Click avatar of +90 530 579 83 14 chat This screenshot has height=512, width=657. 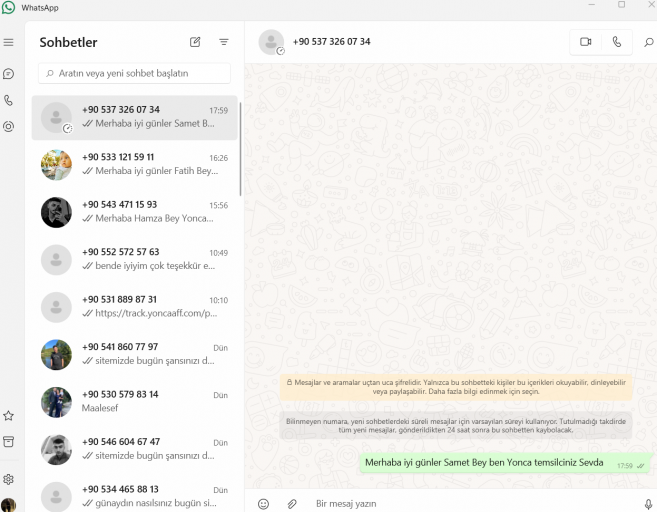(56, 402)
